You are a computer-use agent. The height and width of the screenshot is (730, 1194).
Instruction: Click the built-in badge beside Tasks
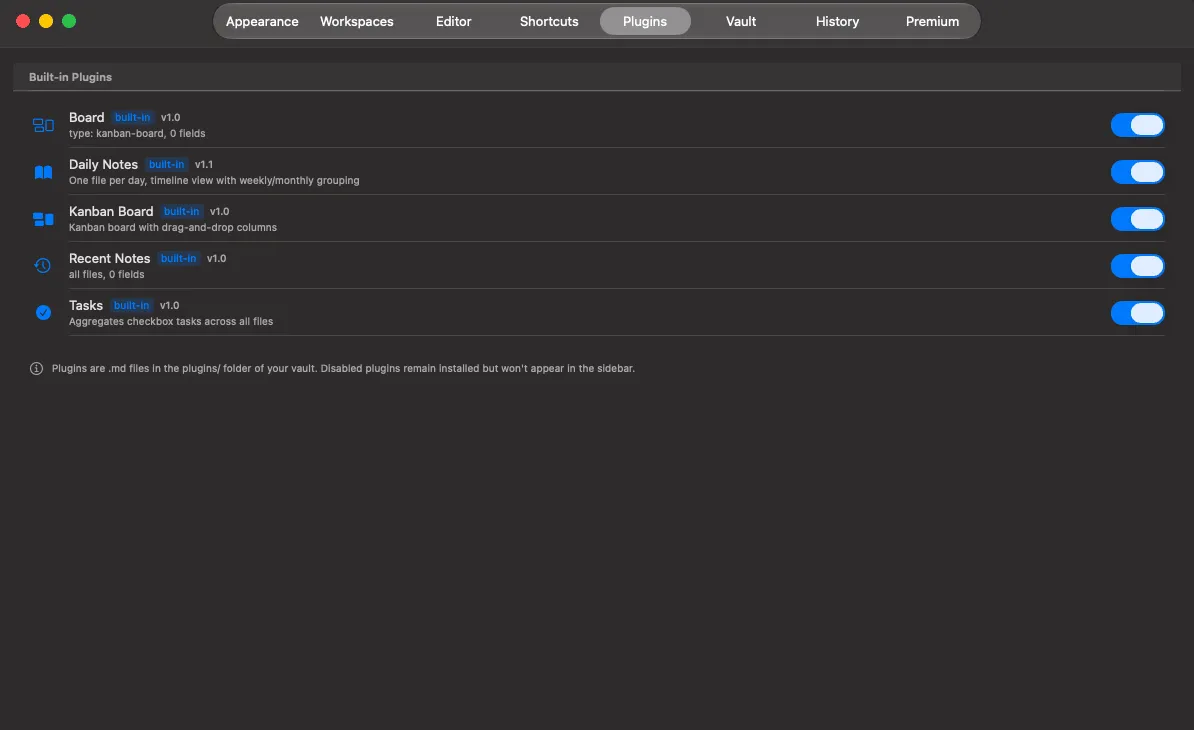coord(132,306)
